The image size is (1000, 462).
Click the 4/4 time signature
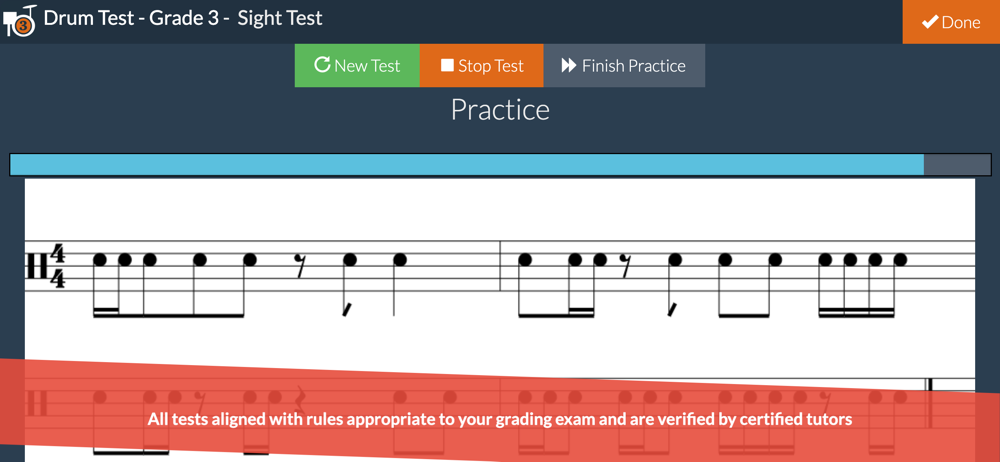click(x=57, y=266)
